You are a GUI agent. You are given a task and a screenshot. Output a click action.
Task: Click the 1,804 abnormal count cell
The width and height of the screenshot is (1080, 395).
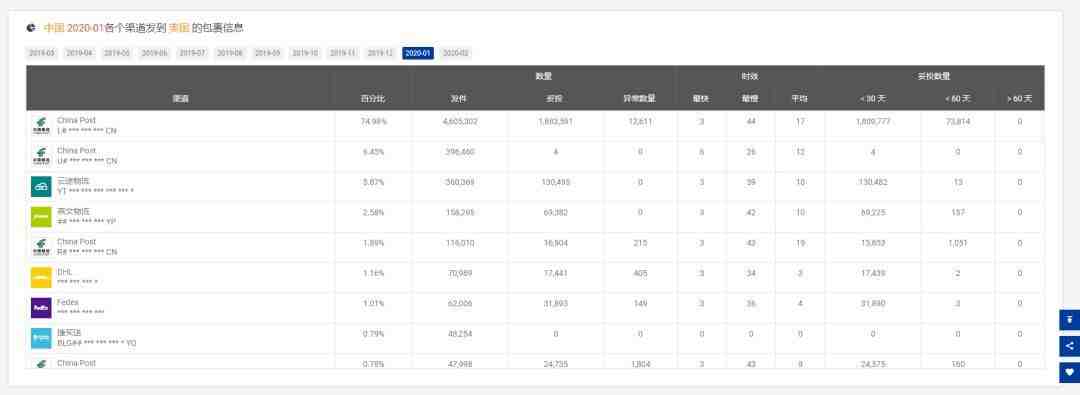click(x=640, y=364)
